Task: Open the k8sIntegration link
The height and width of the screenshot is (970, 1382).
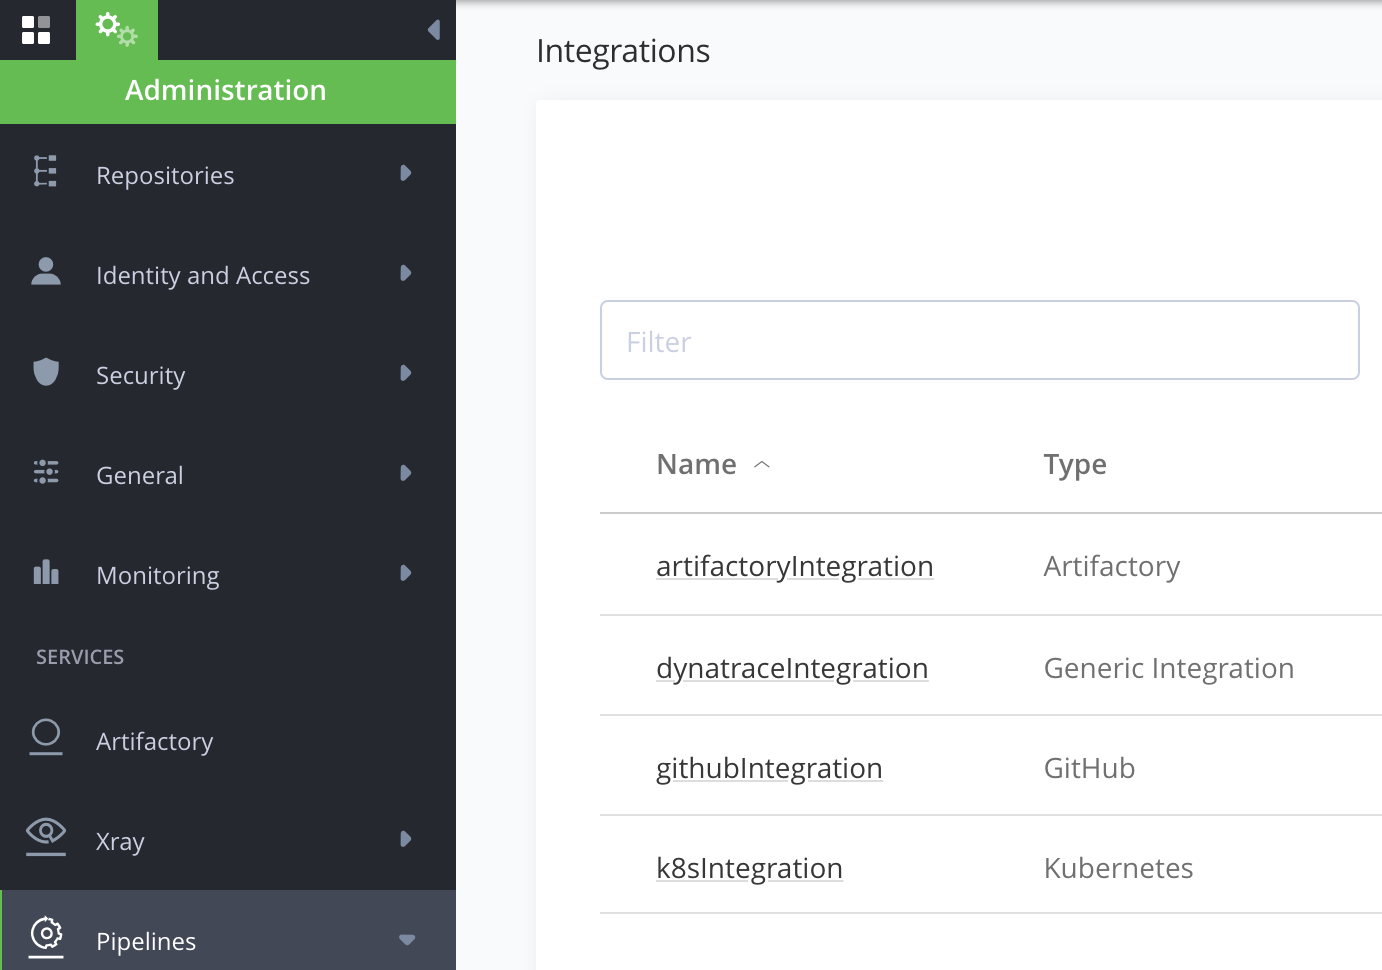Action: [749, 868]
